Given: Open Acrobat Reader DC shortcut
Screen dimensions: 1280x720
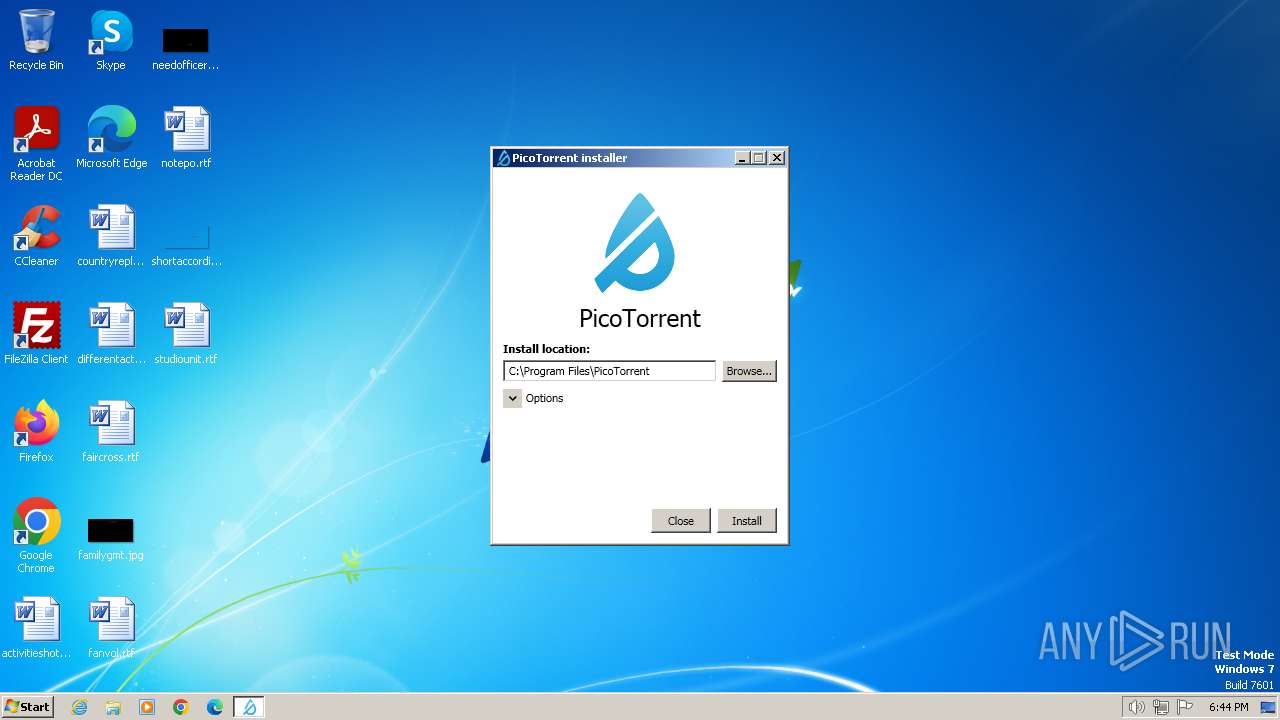Looking at the screenshot, I should click(x=36, y=144).
